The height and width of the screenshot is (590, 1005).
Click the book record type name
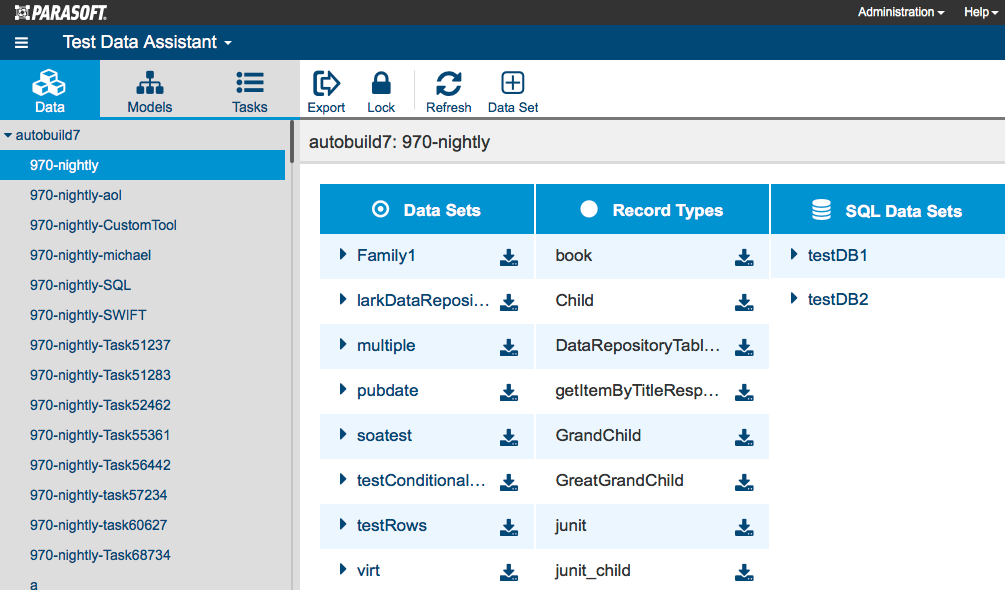pyautogui.click(x=574, y=256)
